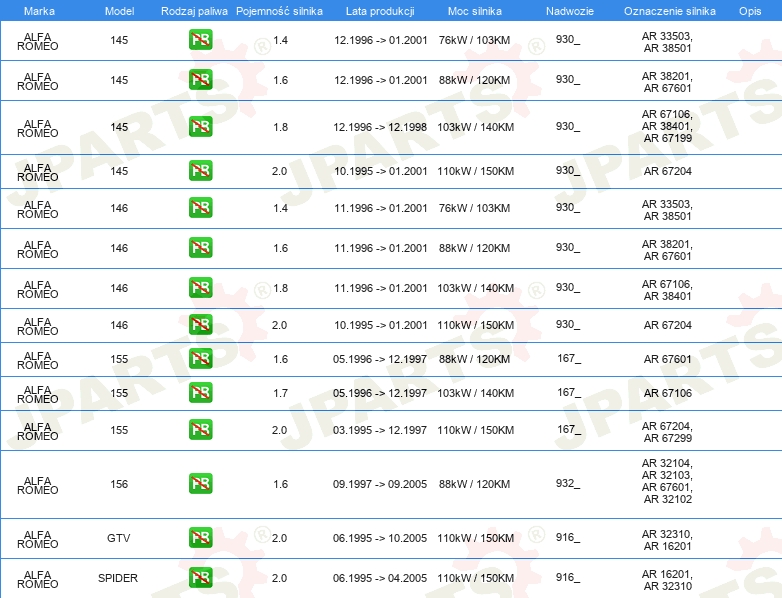Click power 103kW / 140KM in 155 row
Image resolution: width=782 pixels, height=598 pixels.
click(475, 393)
